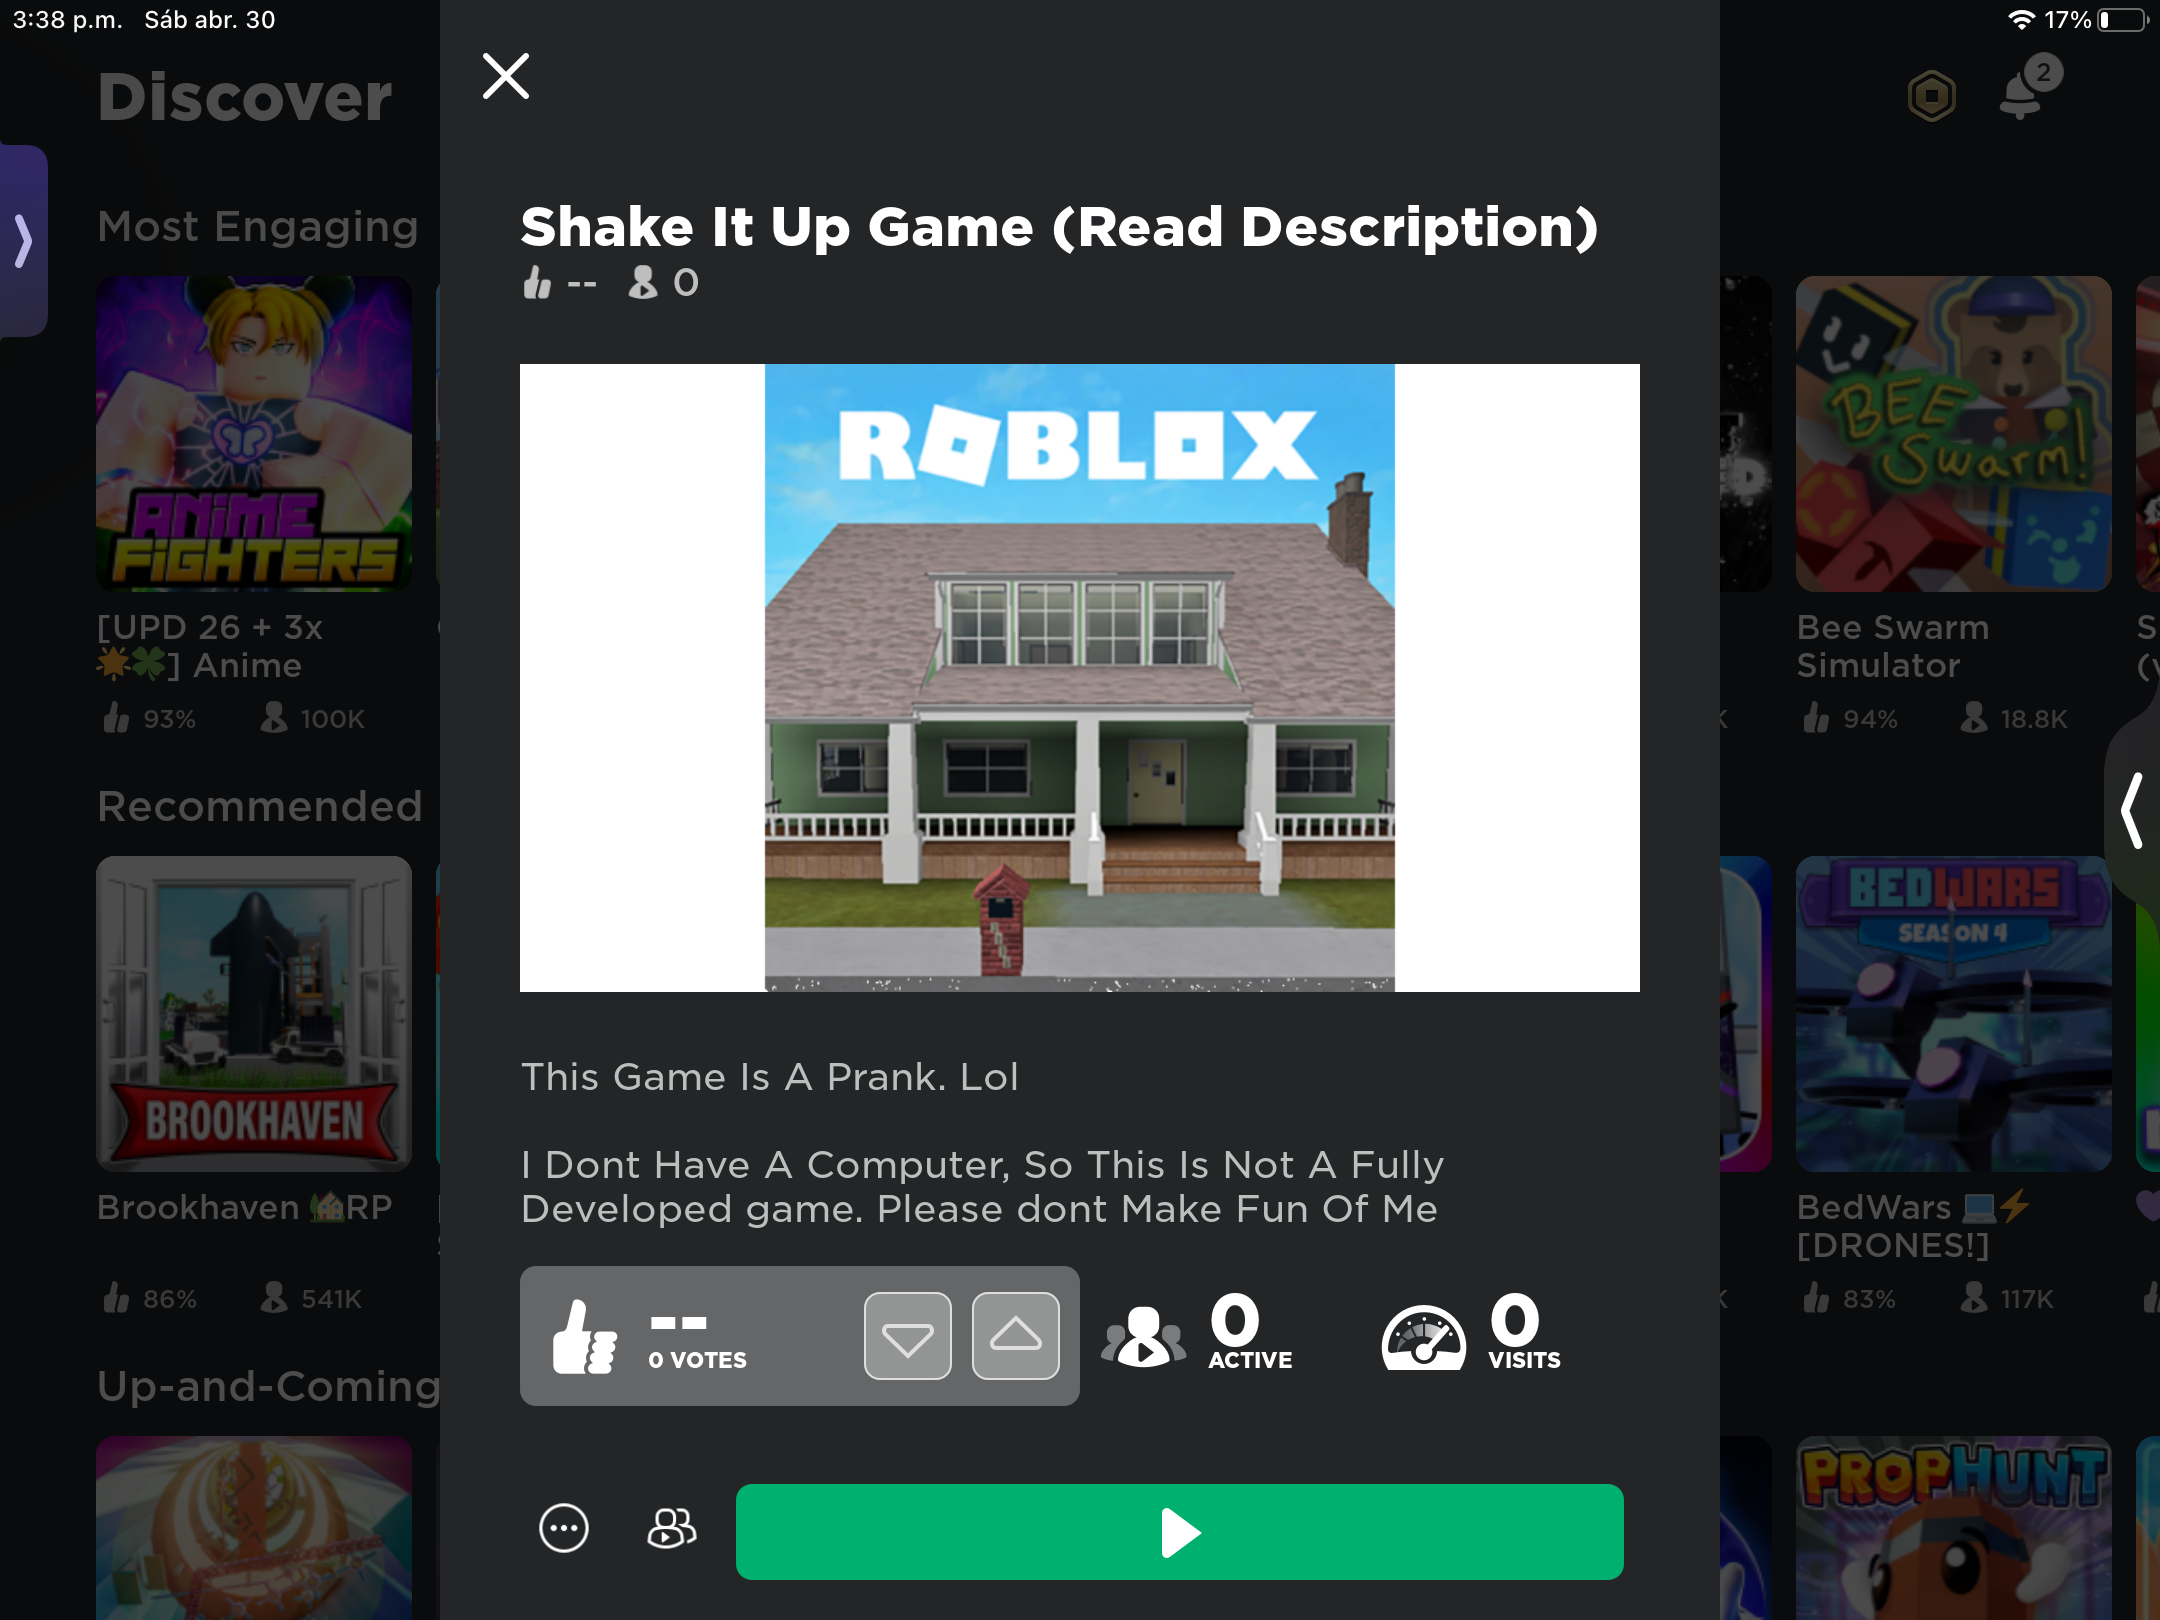Open Anime Fighters game tile

[x=254, y=434]
